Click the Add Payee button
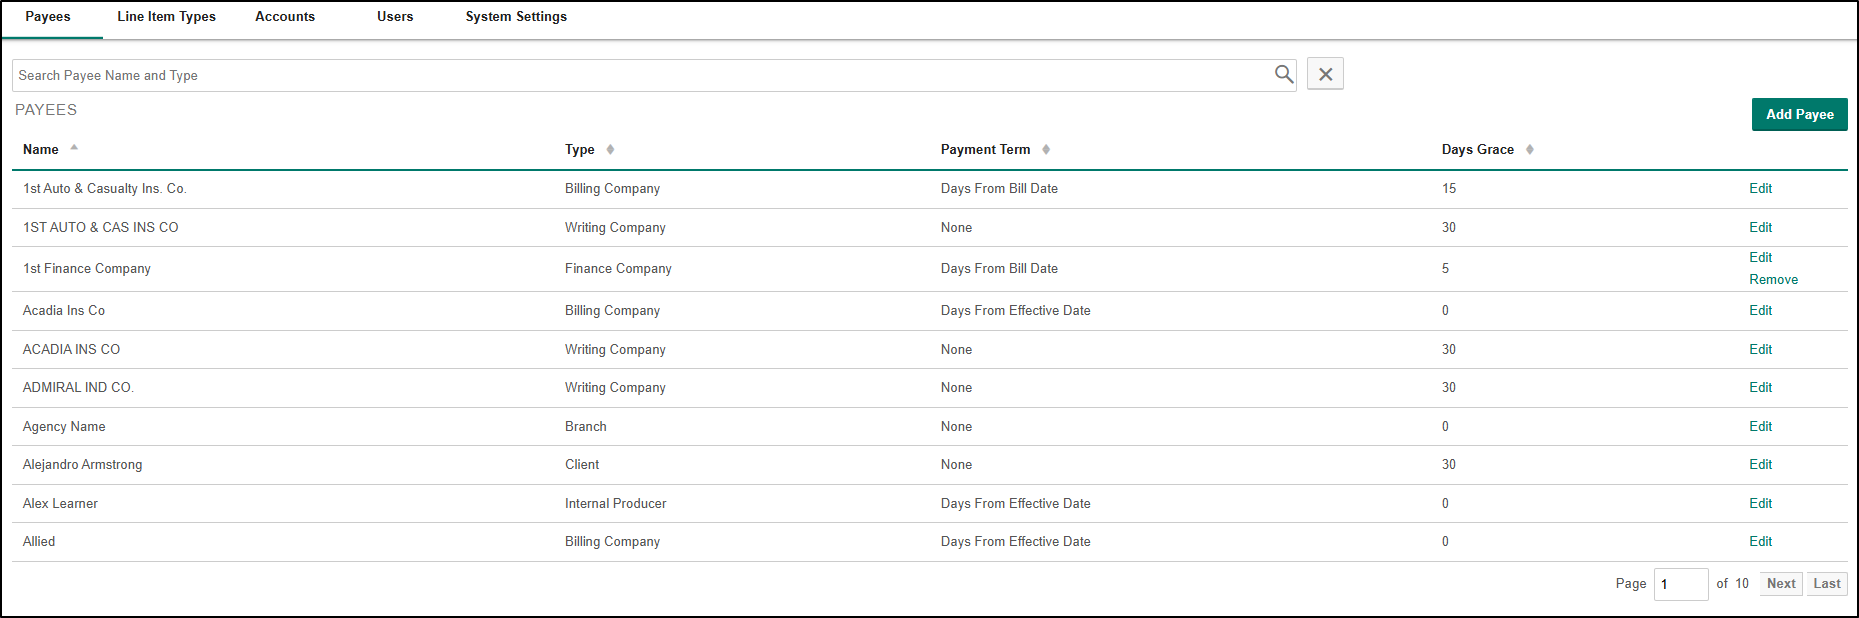The height and width of the screenshot is (618, 1859). click(x=1799, y=114)
